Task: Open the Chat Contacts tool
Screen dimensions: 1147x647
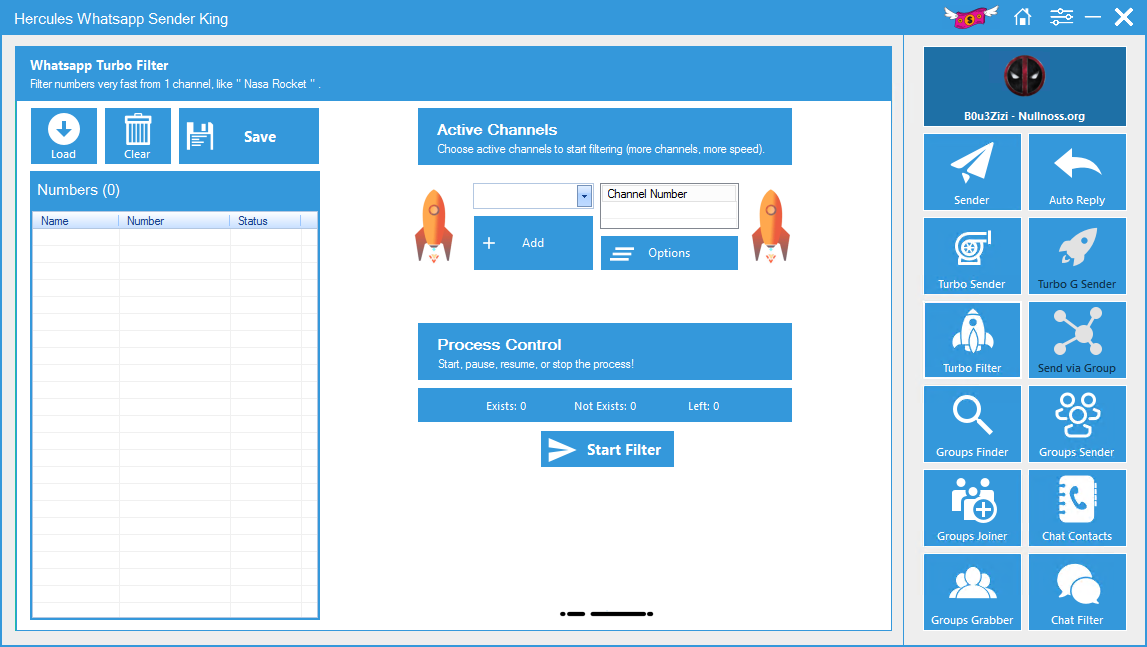Action: pos(1077,508)
